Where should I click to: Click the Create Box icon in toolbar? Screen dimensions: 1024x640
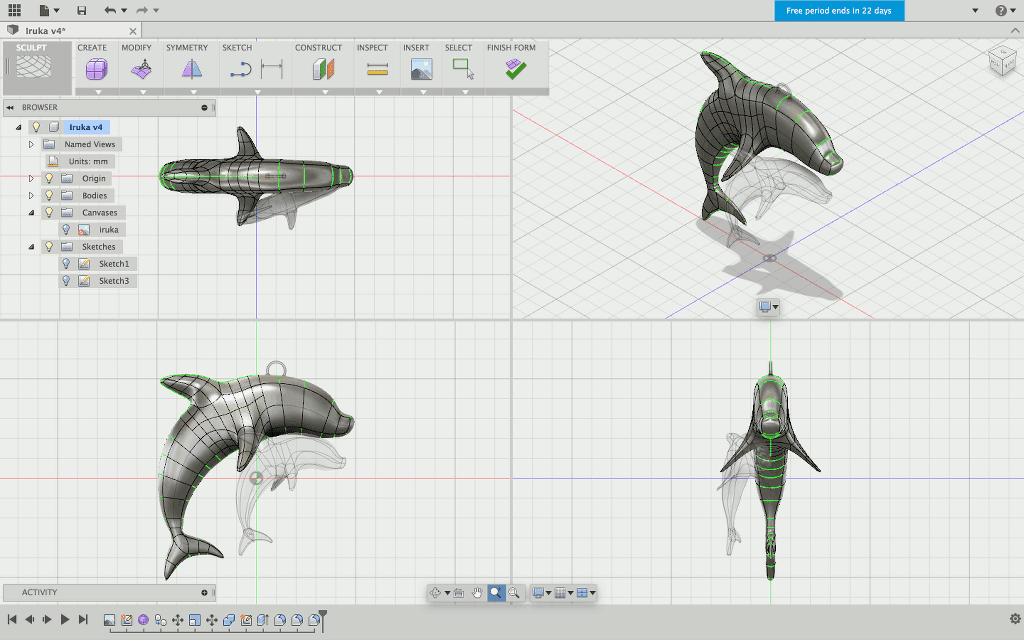point(96,69)
